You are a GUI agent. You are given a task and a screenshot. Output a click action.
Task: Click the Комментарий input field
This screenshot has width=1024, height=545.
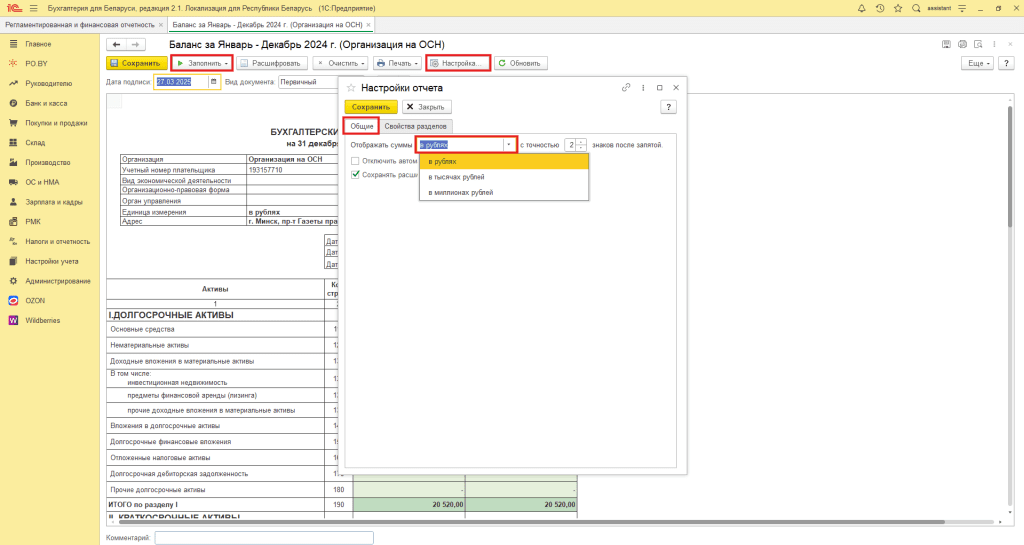(x=264, y=538)
